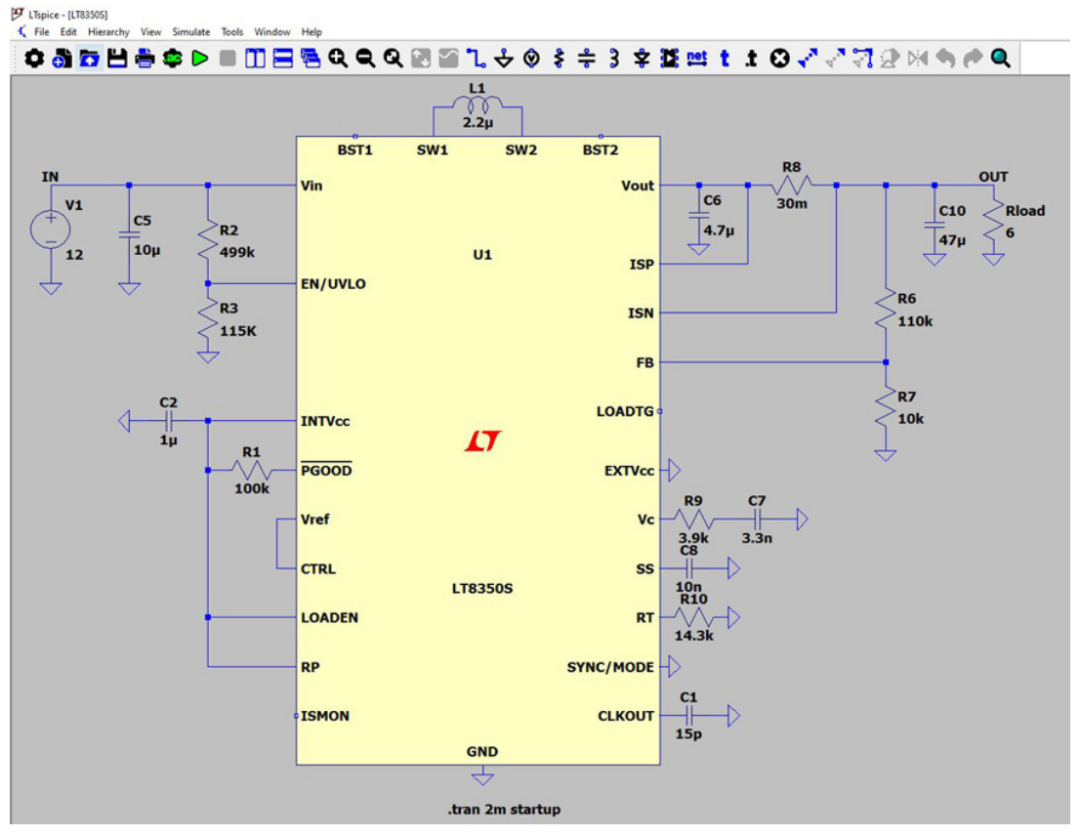
Task: Click the Rload resistor symbol
Action: tap(993, 220)
